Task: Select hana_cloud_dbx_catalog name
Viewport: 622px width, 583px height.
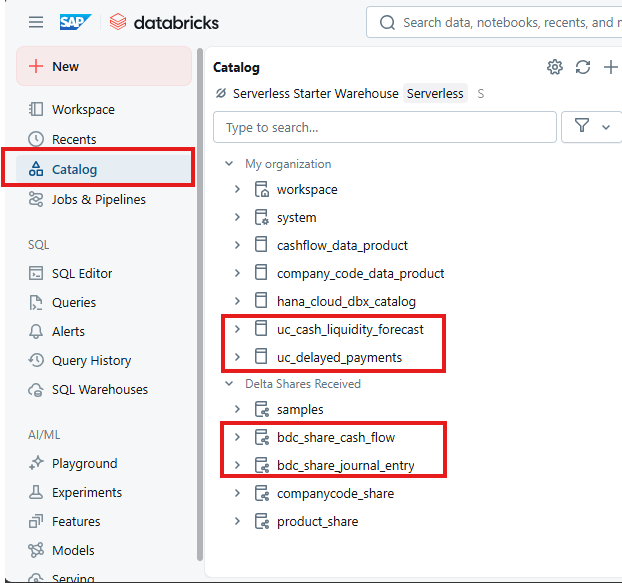Action: [346, 301]
